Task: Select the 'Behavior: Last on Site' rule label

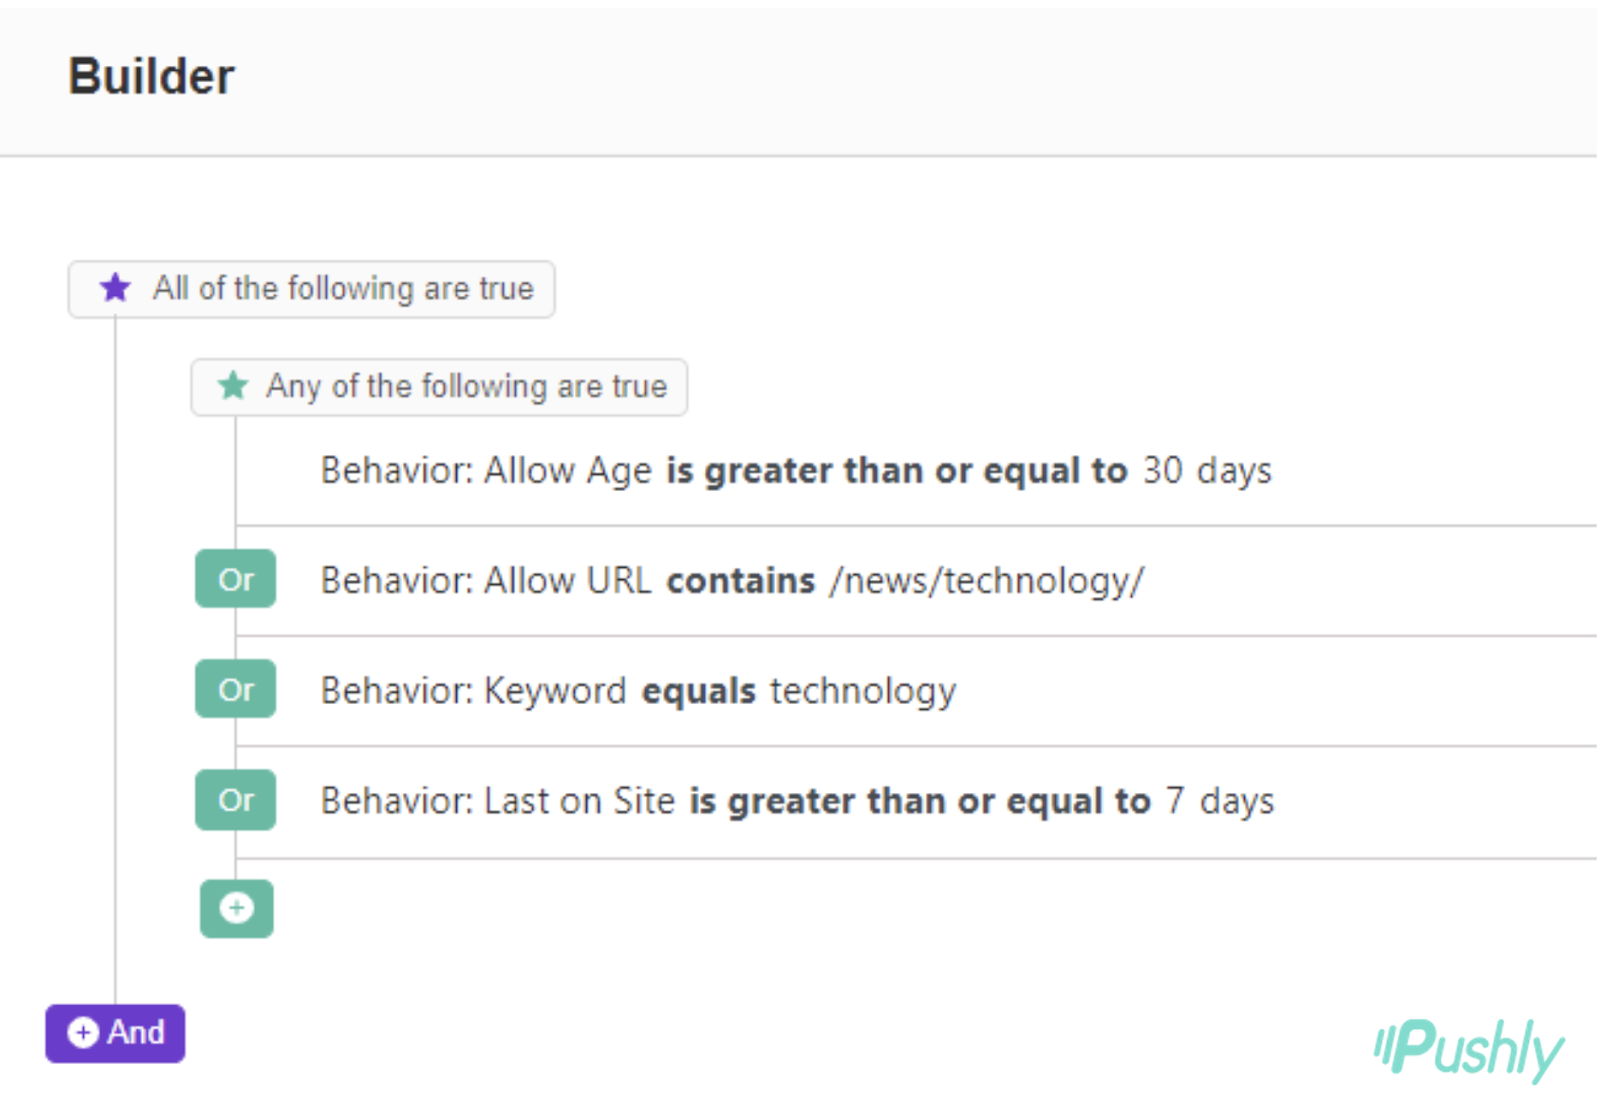Action: [x=497, y=801]
